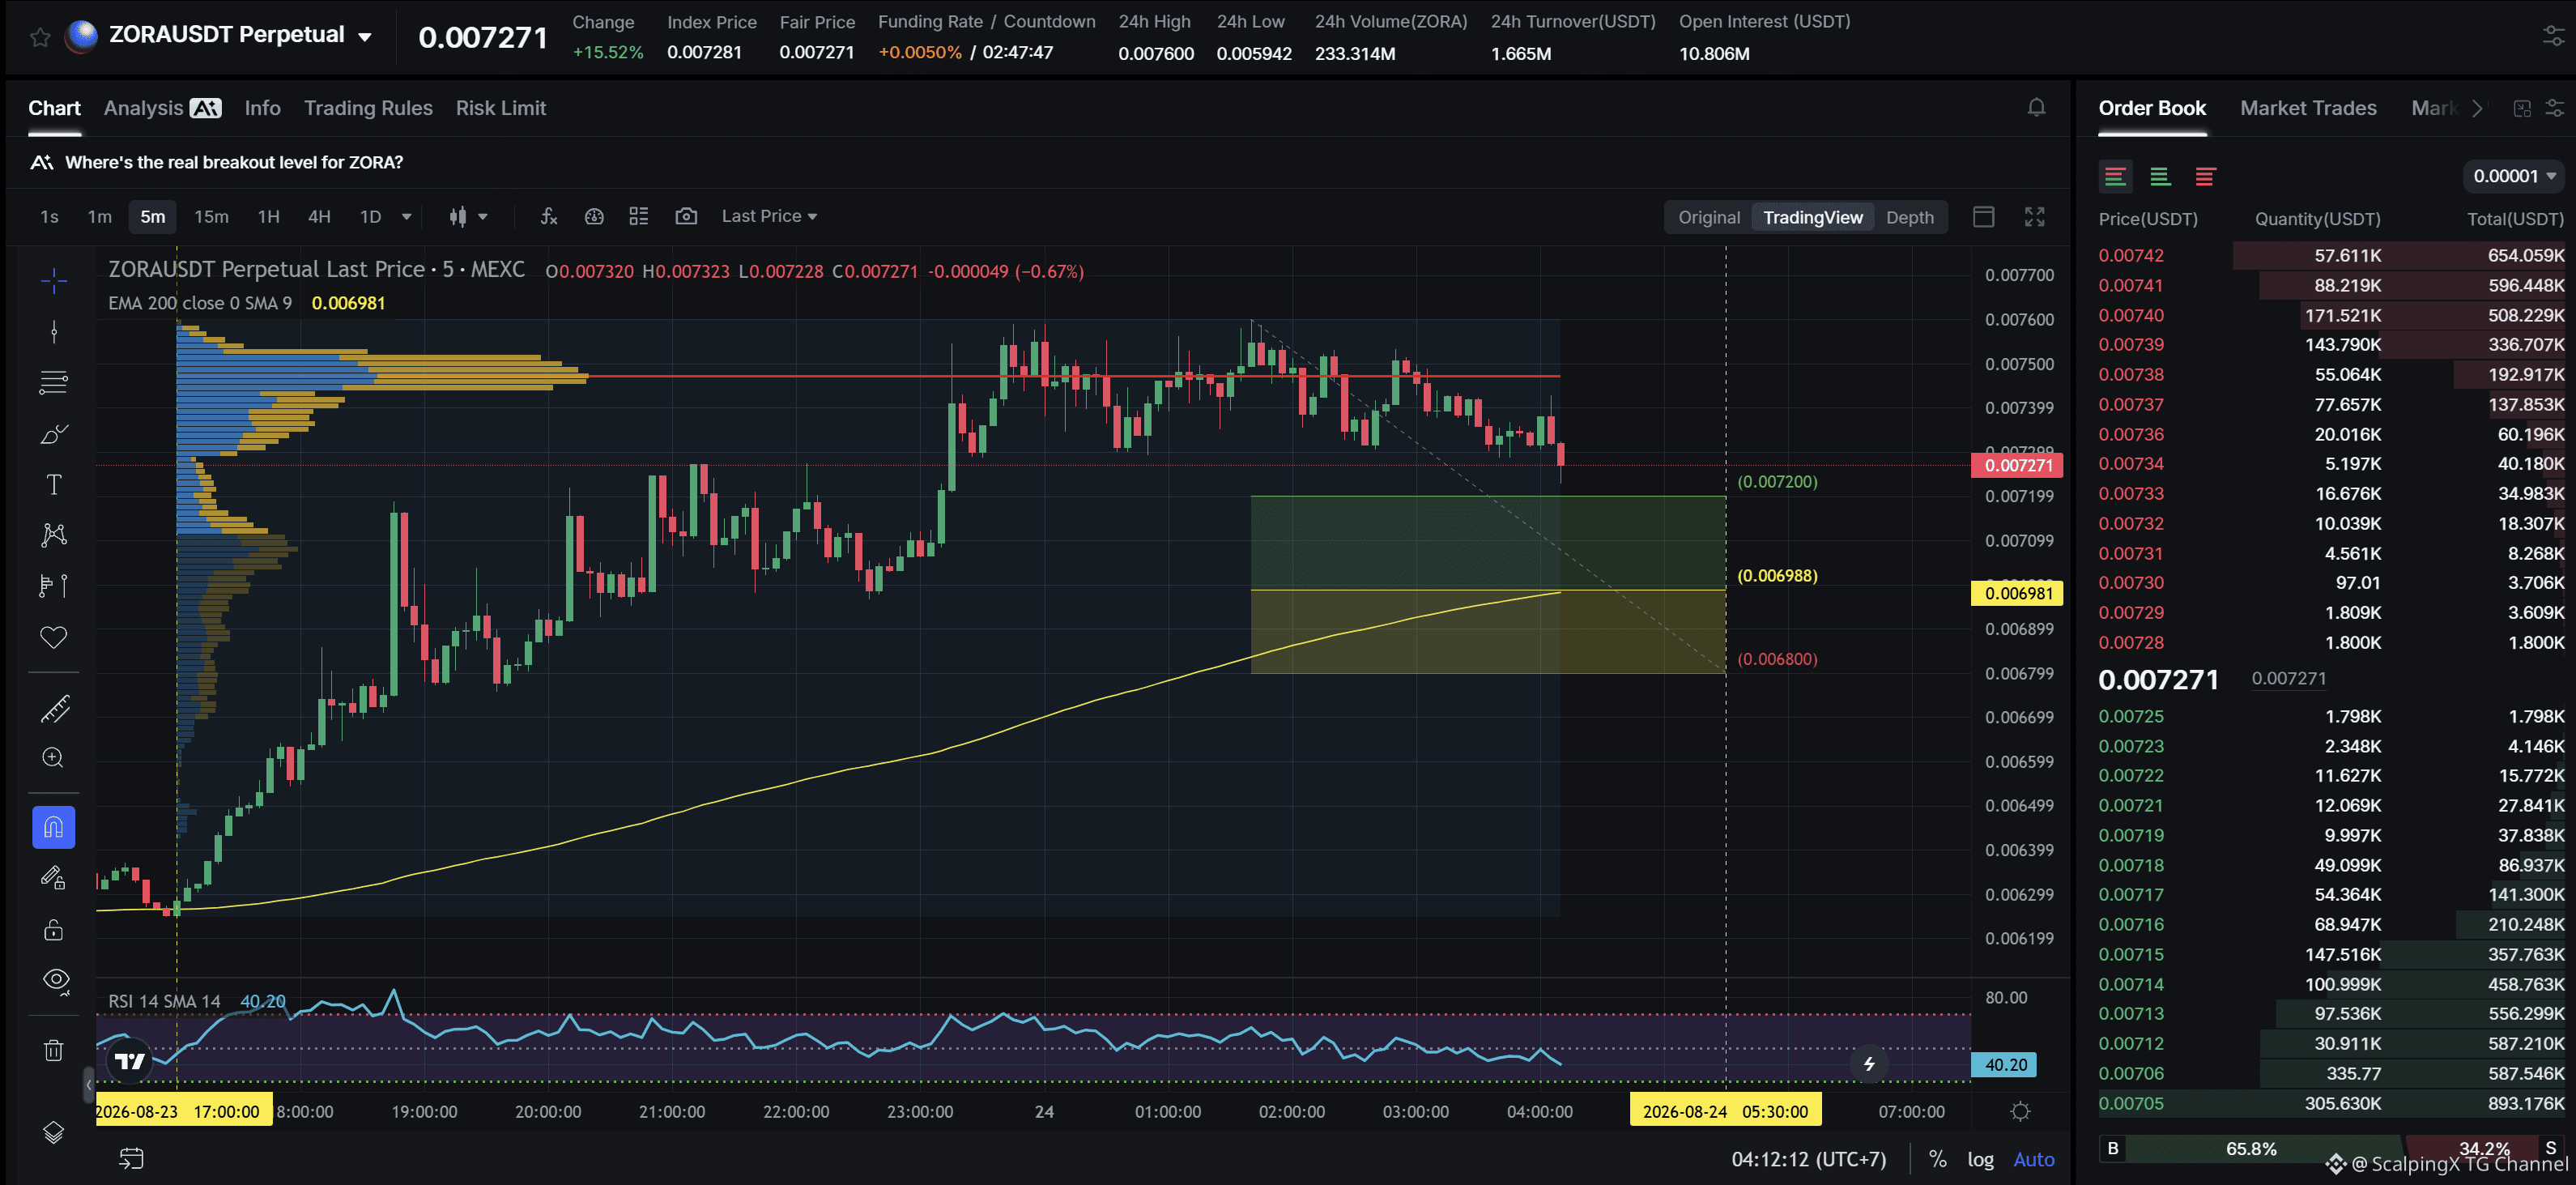Open the Analysis AI tab

[x=162, y=108]
